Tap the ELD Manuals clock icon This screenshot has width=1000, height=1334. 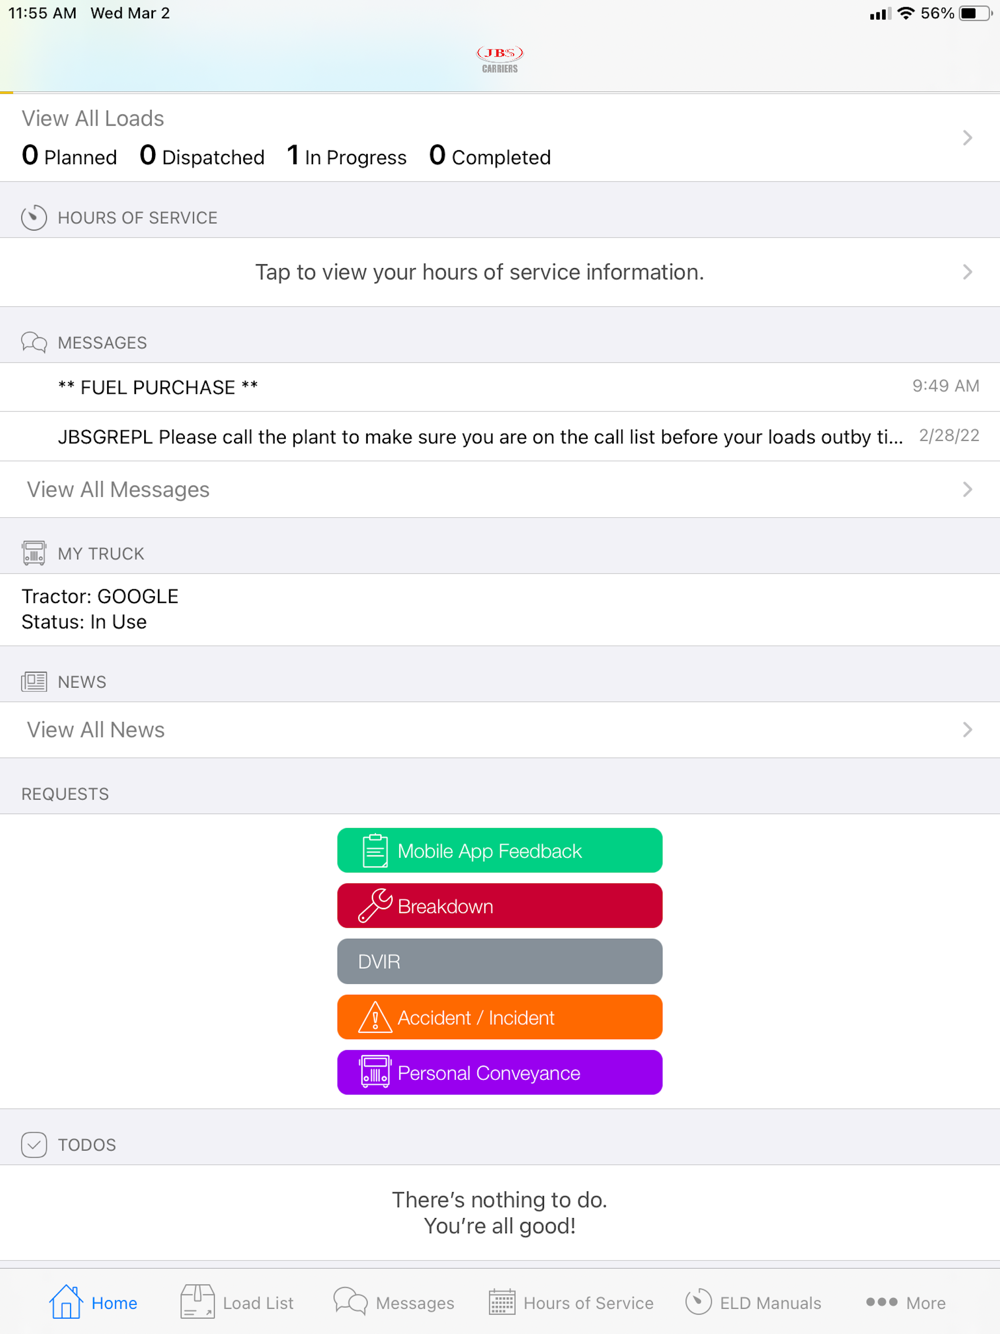click(699, 1302)
